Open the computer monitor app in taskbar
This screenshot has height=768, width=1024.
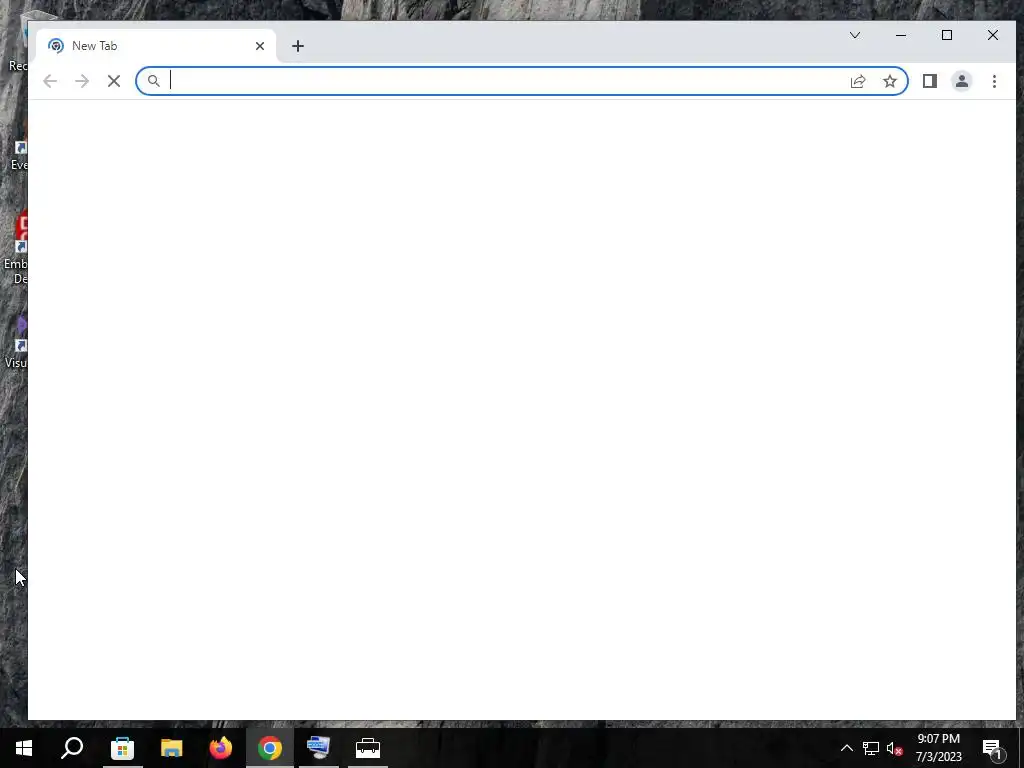click(x=319, y=748)
